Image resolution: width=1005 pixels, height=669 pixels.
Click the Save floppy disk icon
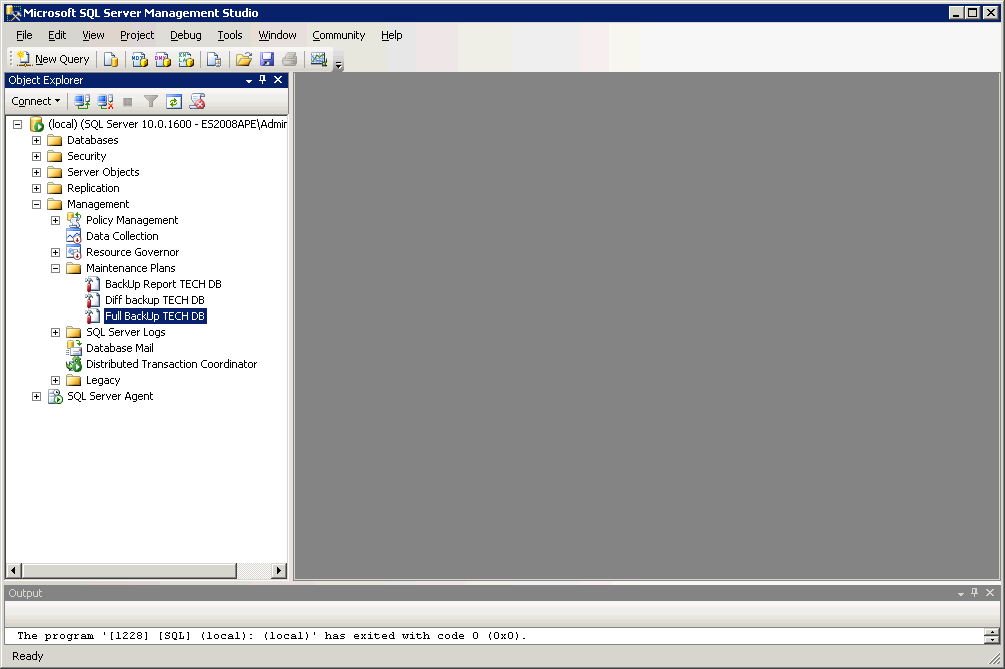pos(267,59)
